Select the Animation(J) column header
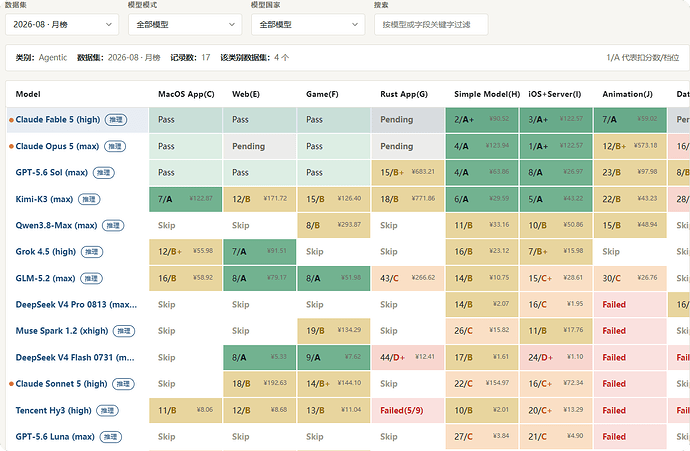The image size is (690, 451). (x=628, y=94)
